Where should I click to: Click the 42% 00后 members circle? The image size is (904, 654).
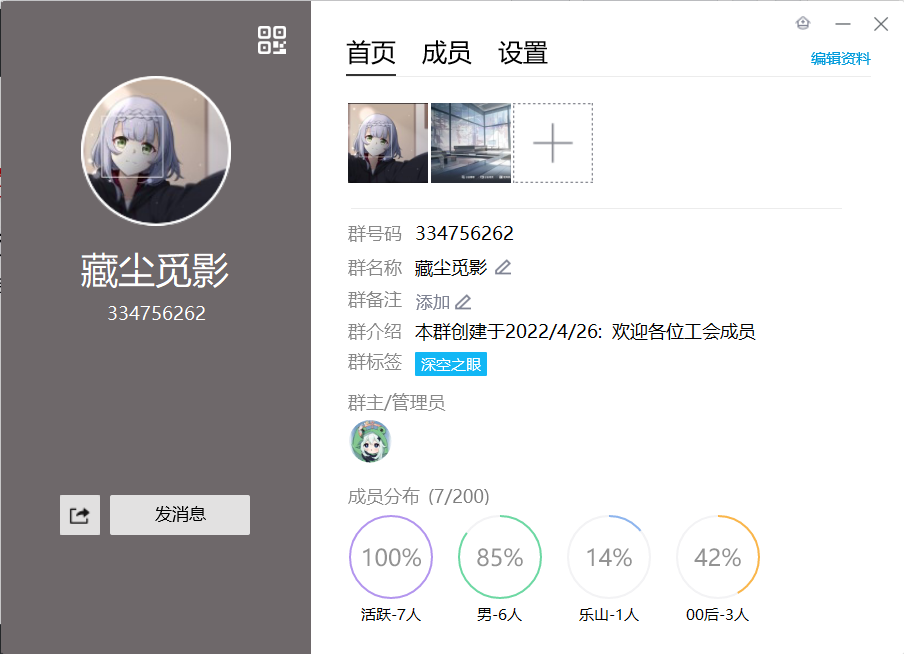[718, 557]
